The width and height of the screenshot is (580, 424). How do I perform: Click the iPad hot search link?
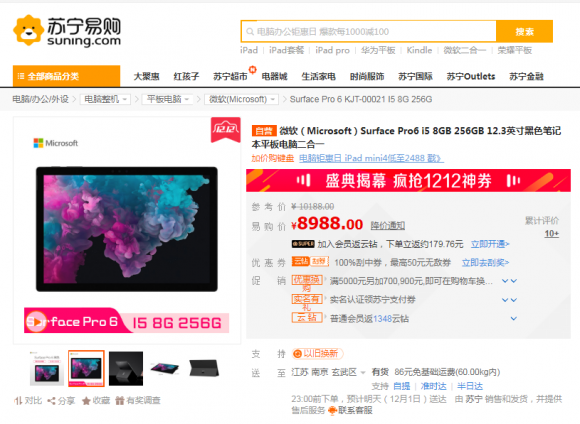pyautogui.click(x=249, y=50)
